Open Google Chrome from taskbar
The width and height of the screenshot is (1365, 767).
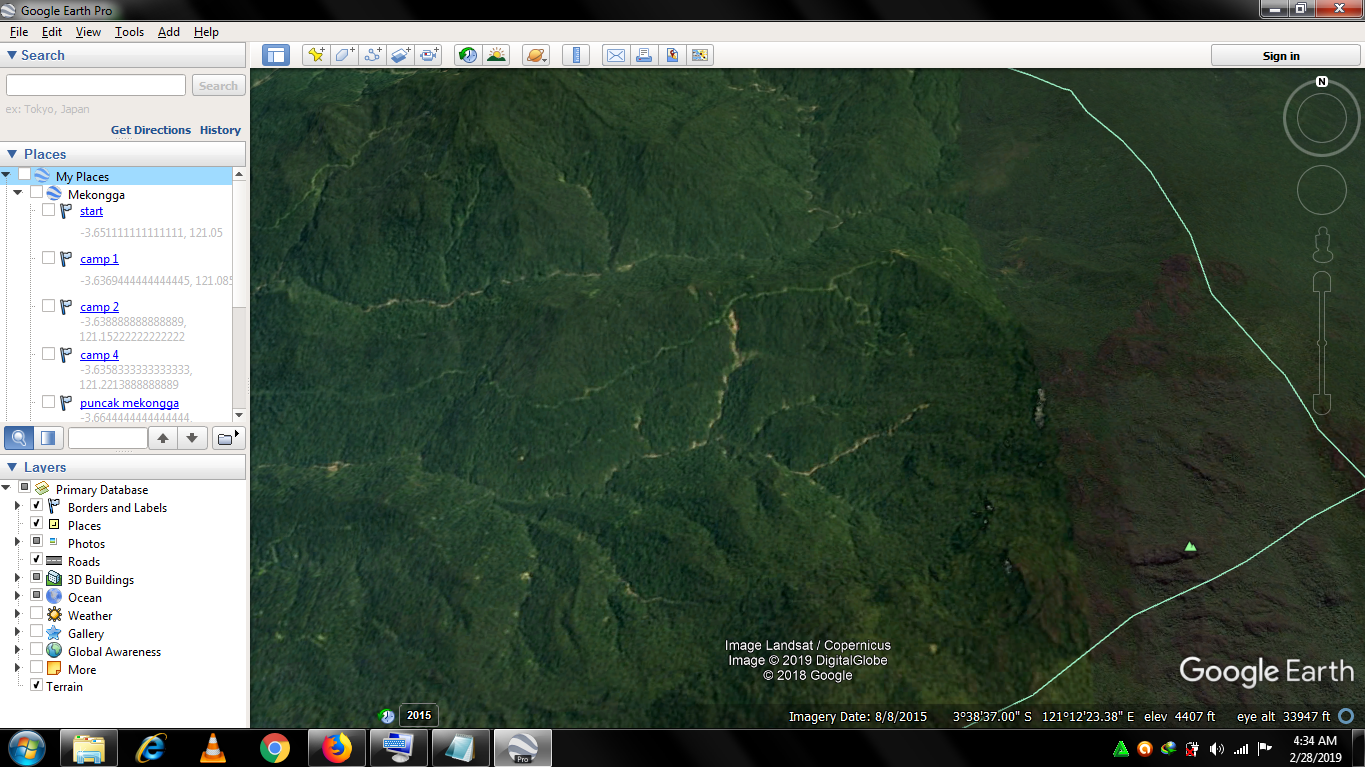[x=274, y=748]
